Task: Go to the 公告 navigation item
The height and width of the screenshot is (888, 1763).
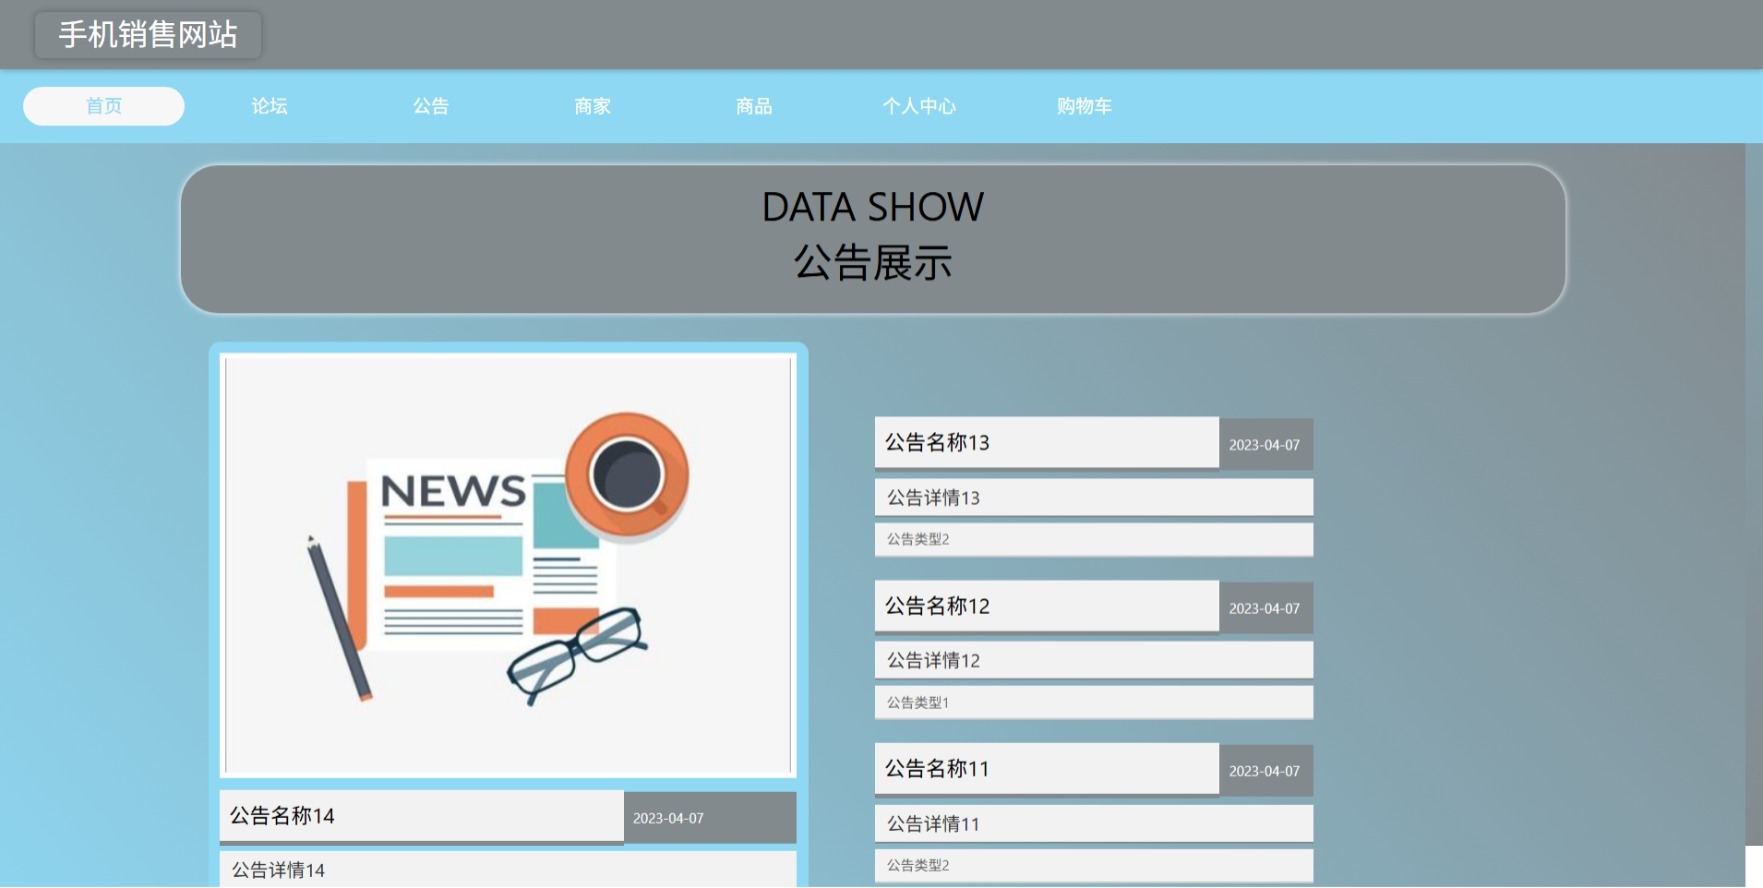Action: [x=431, y=106]
